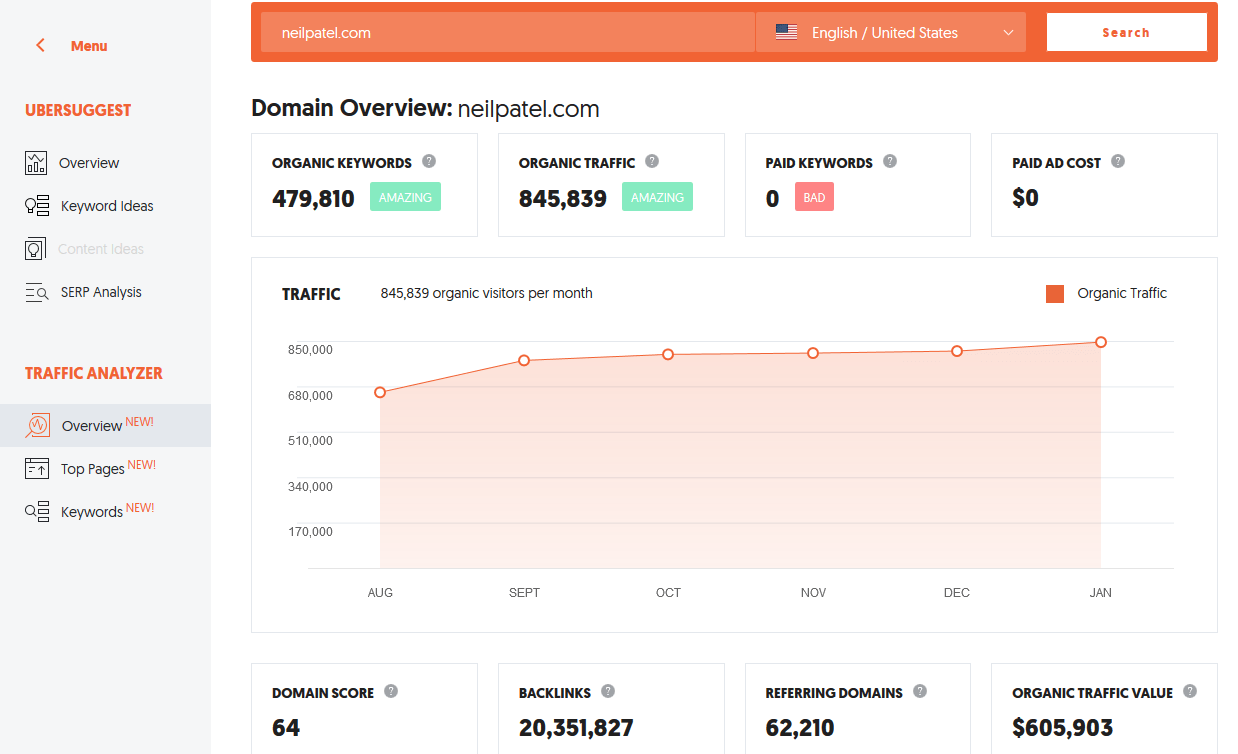Select Traffic Analyzer Overview NEW item
The width and height of the screenshot is (1238, 754).
pyautogui.click(x=105, y=425)
